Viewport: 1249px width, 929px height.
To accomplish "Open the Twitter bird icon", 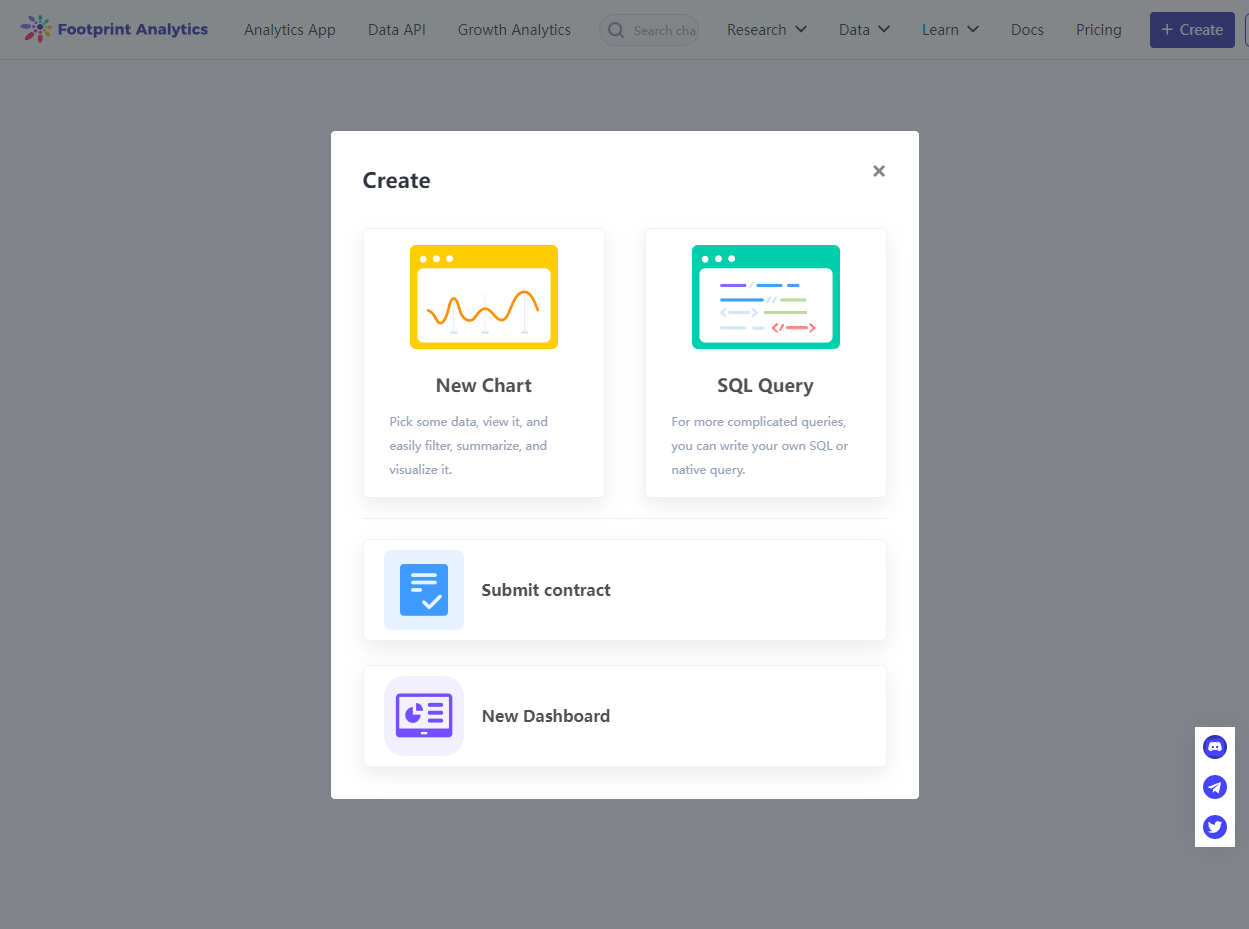I will [x=1214, y=827].
